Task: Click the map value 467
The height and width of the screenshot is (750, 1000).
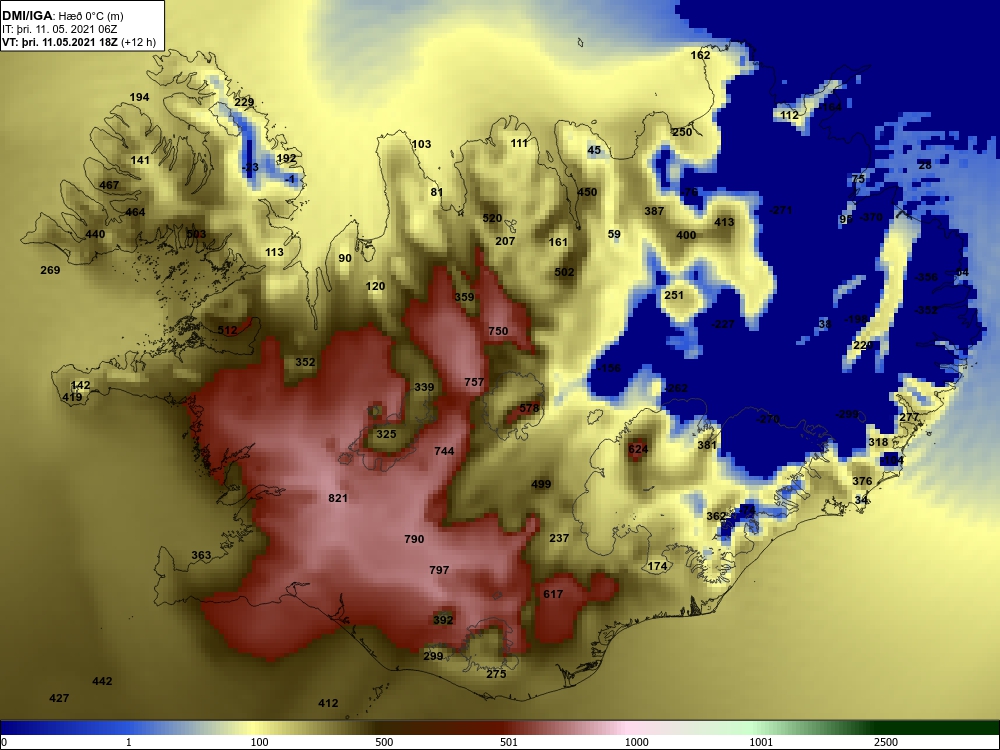Action: [x=109, y=186]
